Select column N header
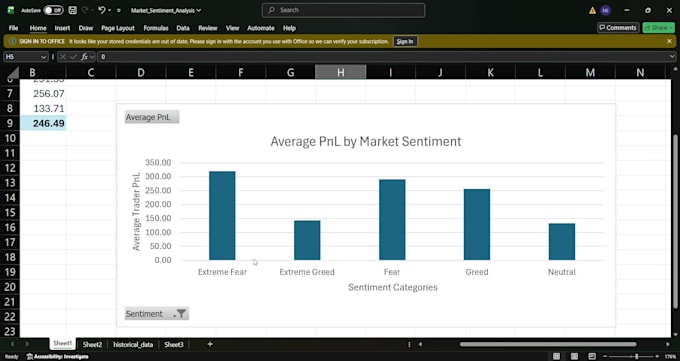 pos(640,72)
